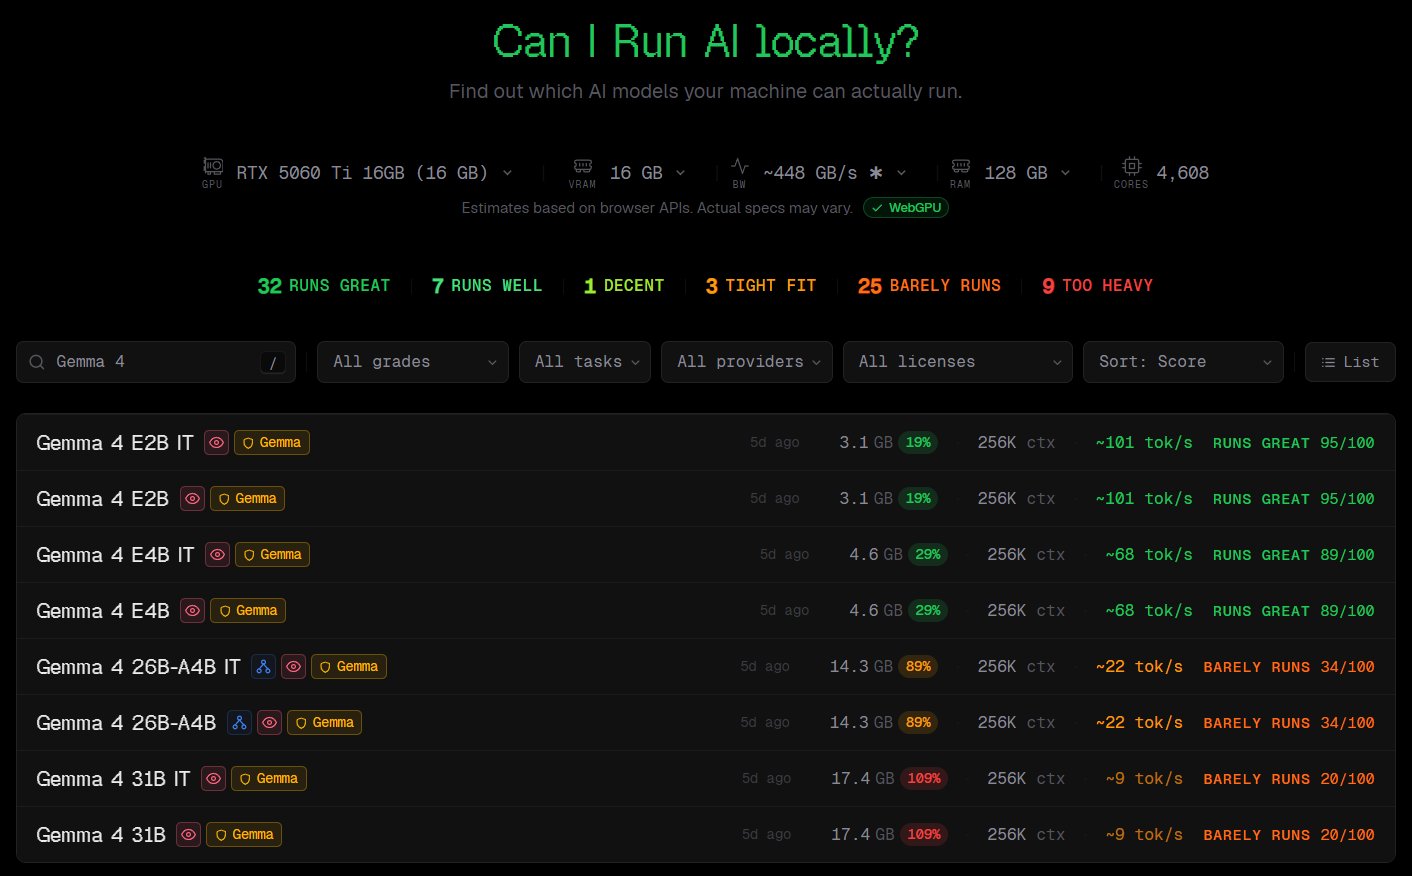Click the bandwidth pulse icon
The width and height of the screenshot is (1412, 876).
click(739, 166)
